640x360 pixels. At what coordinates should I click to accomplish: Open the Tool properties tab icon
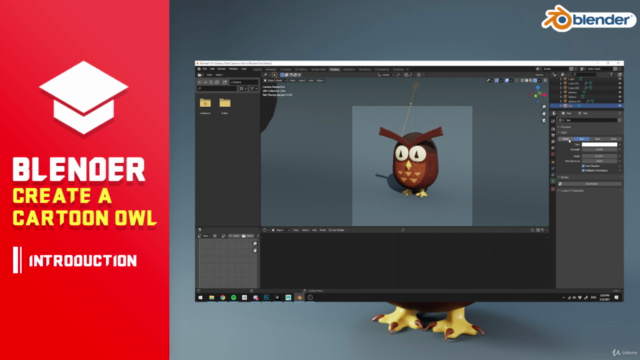pyautogui.click(x=553, y=121)
